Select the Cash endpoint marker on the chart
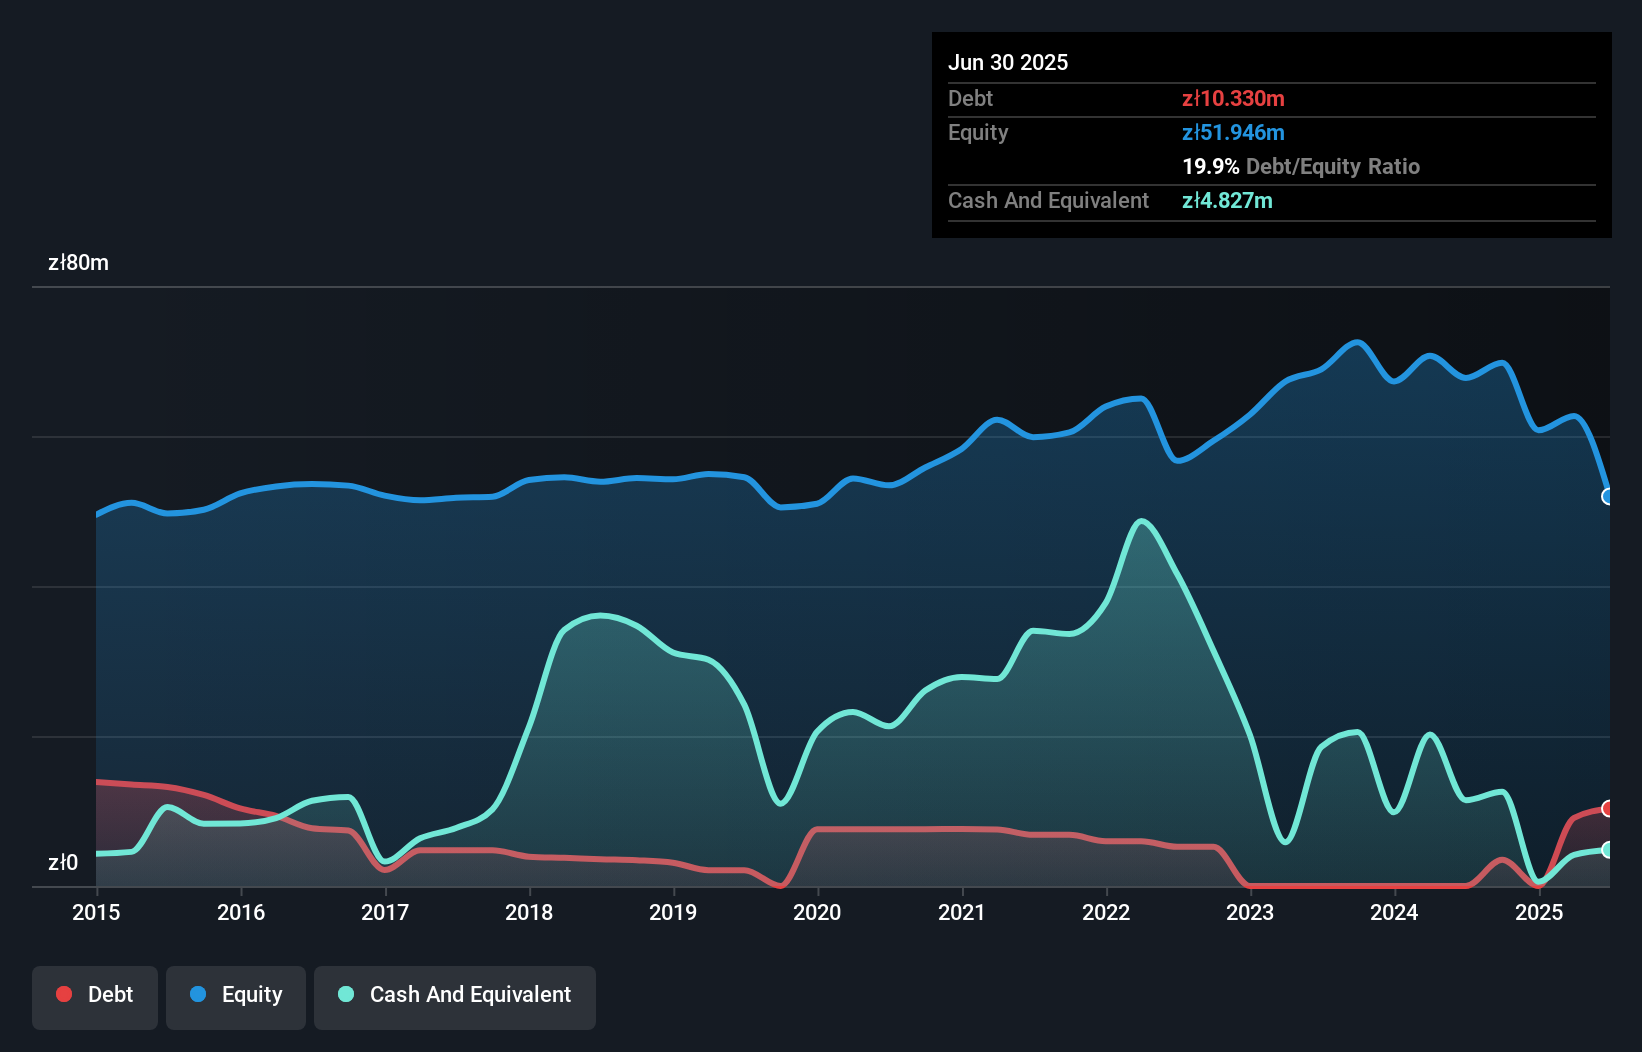 click(1608, 850)
